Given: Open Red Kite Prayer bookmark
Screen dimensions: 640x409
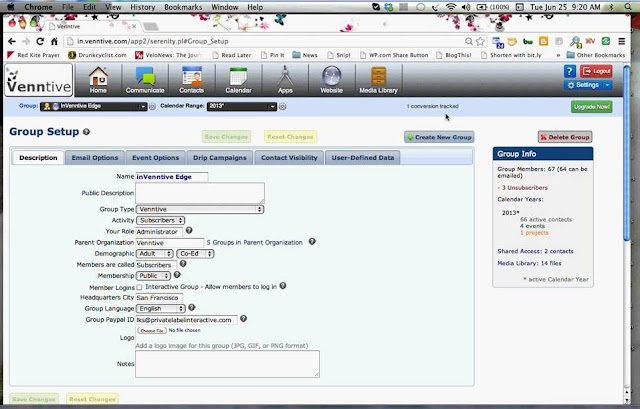Looking at the screenshot, I should (x=33, y=55).
